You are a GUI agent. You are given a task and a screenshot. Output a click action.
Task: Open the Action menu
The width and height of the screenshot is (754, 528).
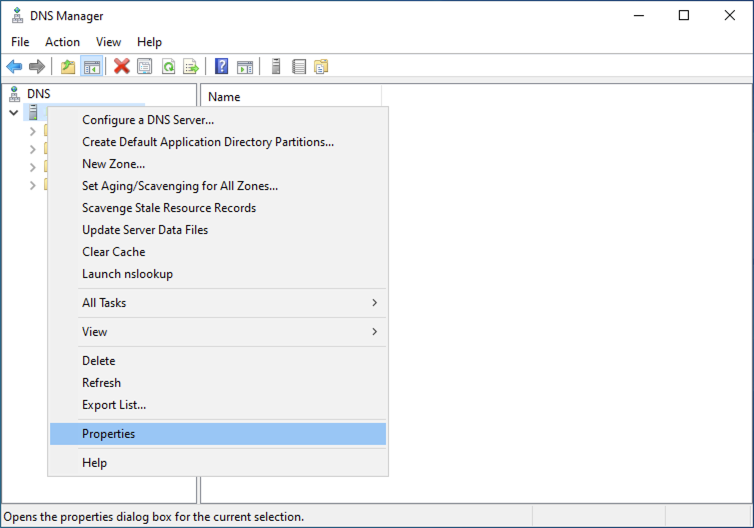[x=63, y=42]
